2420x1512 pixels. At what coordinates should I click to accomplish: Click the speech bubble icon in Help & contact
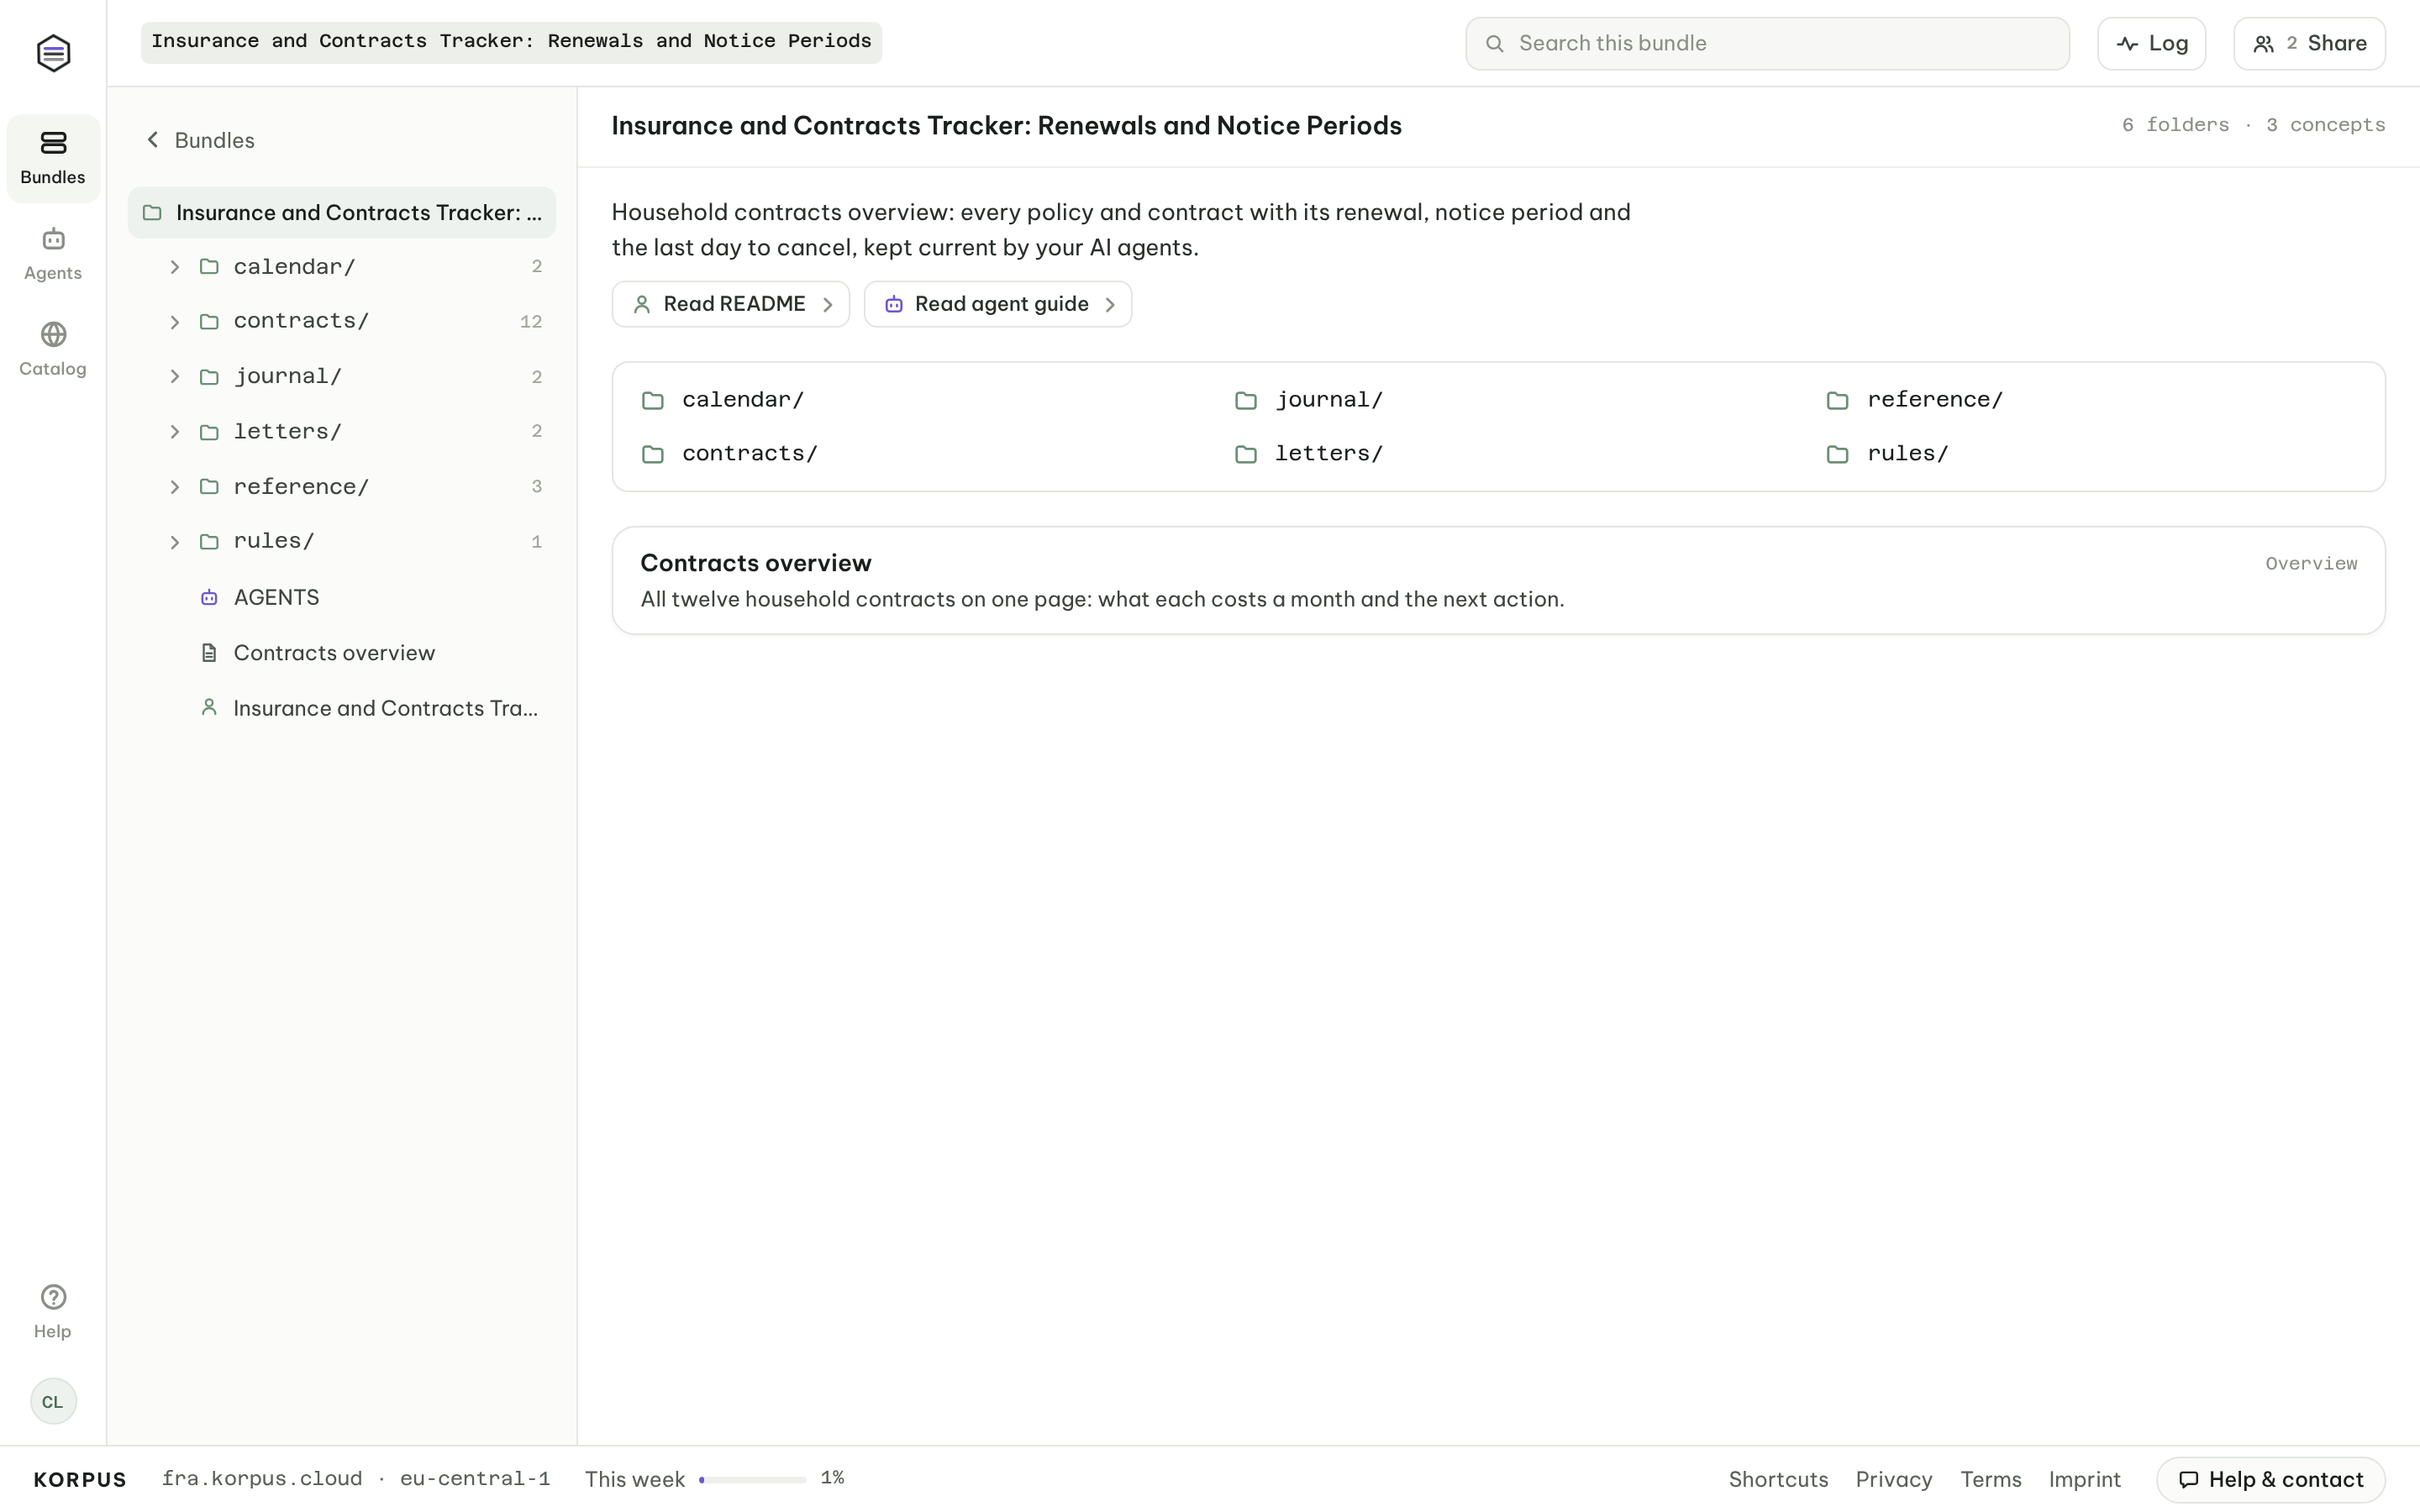pos(2188,1479)
